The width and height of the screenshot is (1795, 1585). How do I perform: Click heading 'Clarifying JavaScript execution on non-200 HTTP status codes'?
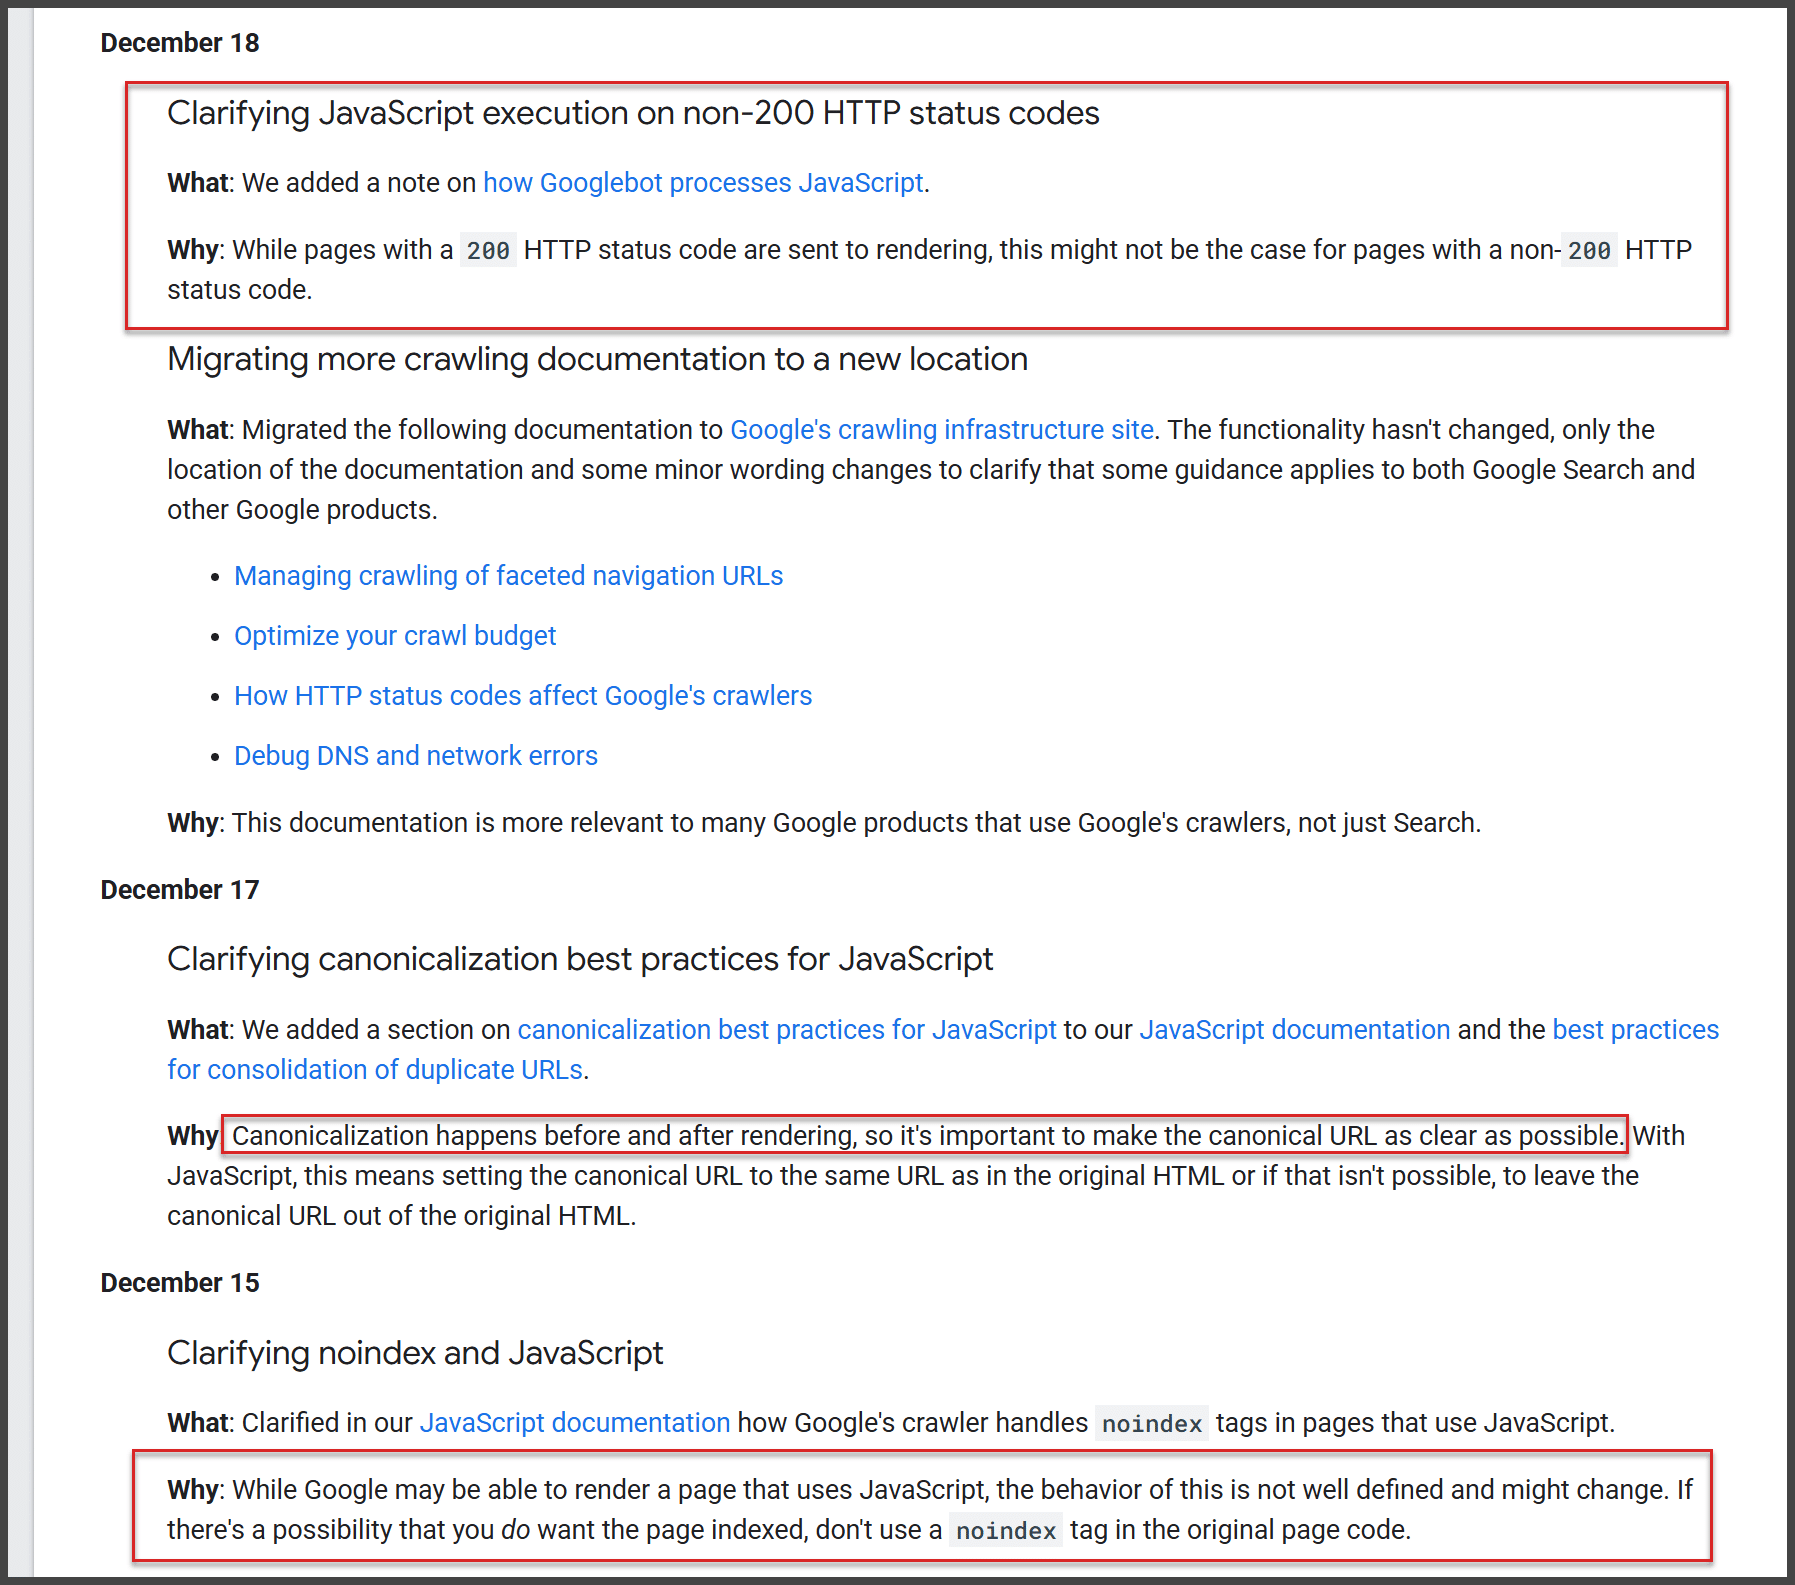point(633,113)
